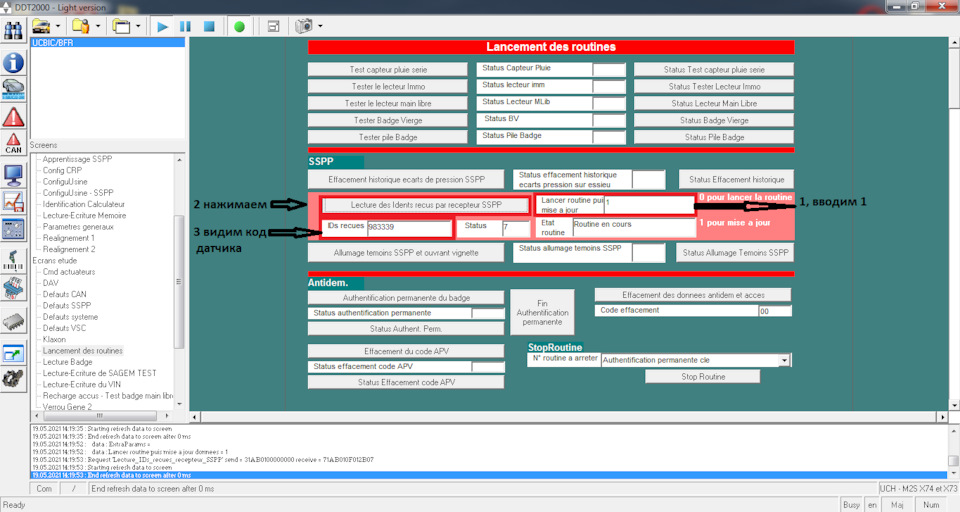Click Tester Badge Vierge button

tap(388, 120)
